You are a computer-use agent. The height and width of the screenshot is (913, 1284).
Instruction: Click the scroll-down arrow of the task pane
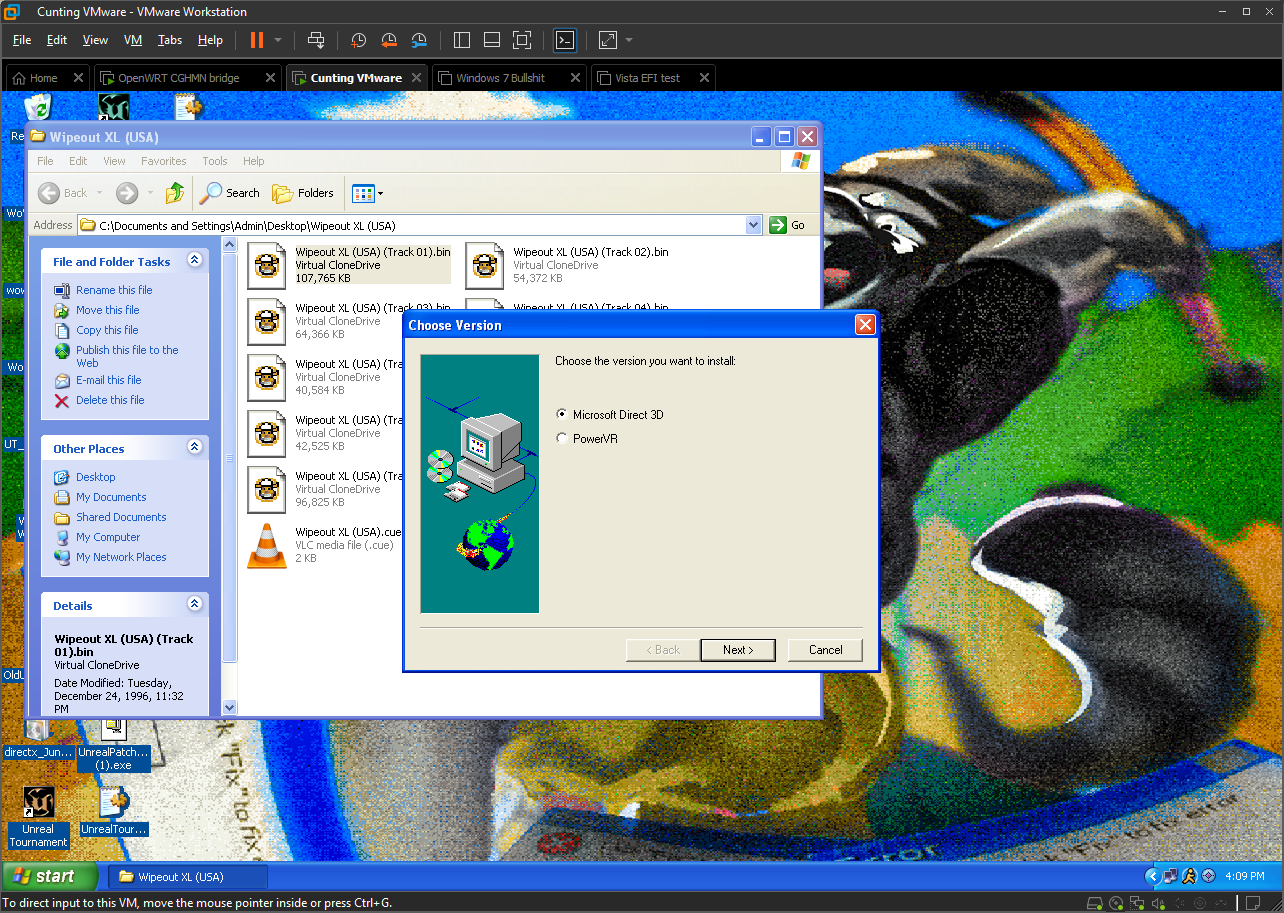(x=229, y=707)
